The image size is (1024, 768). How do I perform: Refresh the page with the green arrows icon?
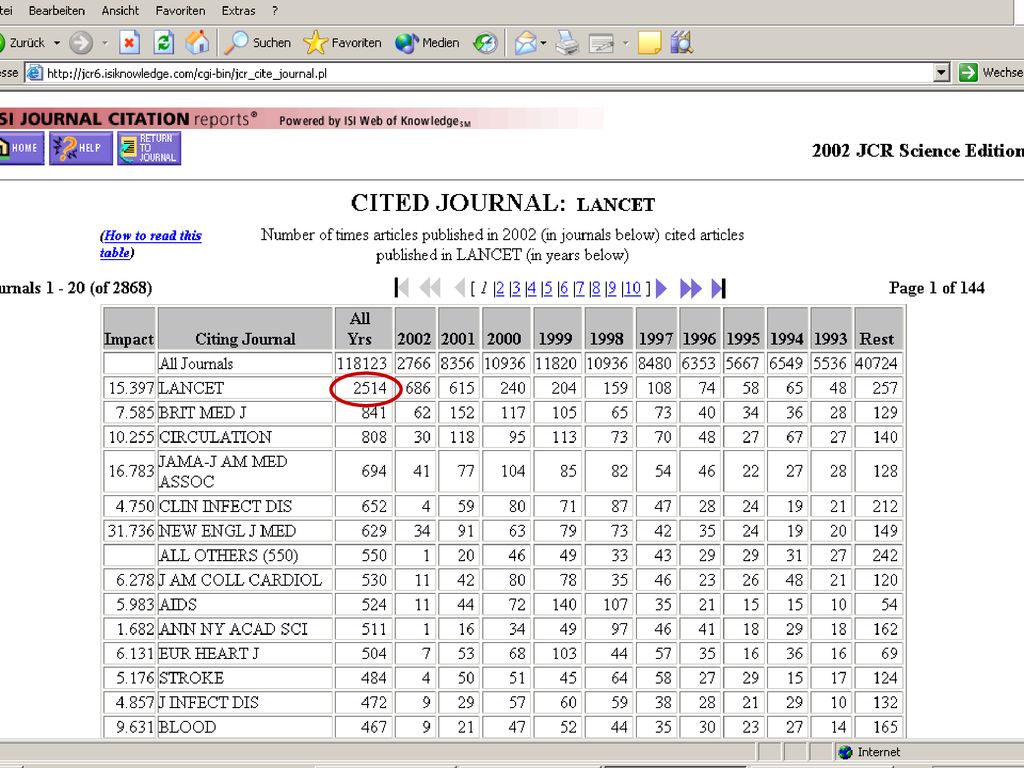(x=163, y=43)
